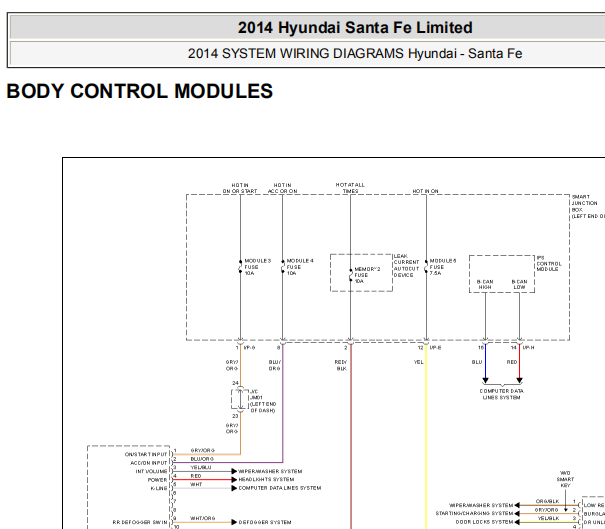Select the "MODULE 4 FUSE 10A" label
Image resolution: width=605 pixels, height=529 pixels.
[300, 267]
